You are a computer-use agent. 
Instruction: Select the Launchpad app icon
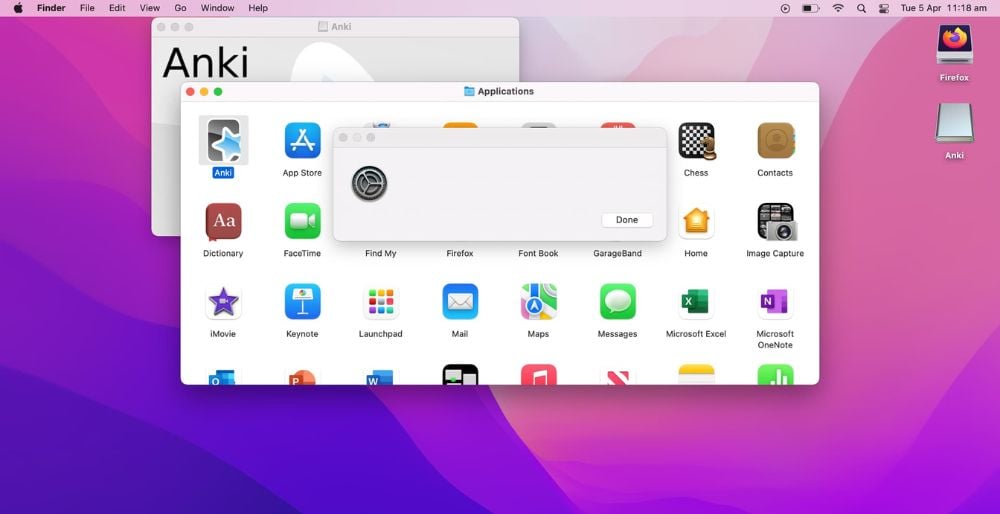(x=381, y=302)
